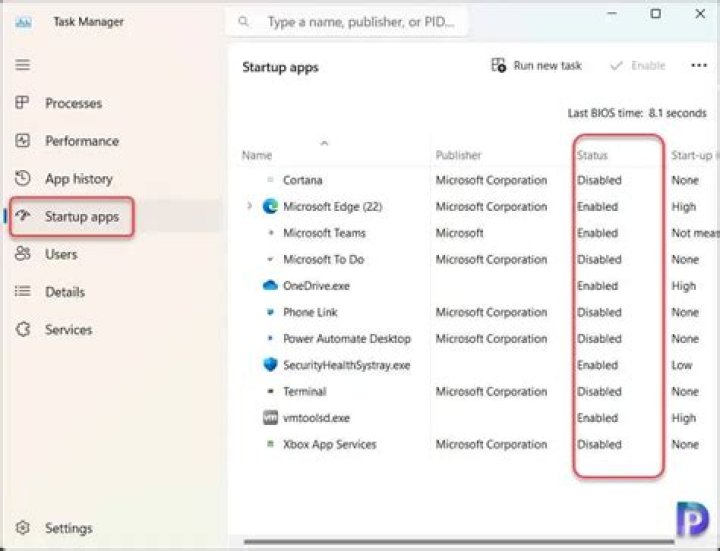Click the Settings gear icon

tap(22, 528)
